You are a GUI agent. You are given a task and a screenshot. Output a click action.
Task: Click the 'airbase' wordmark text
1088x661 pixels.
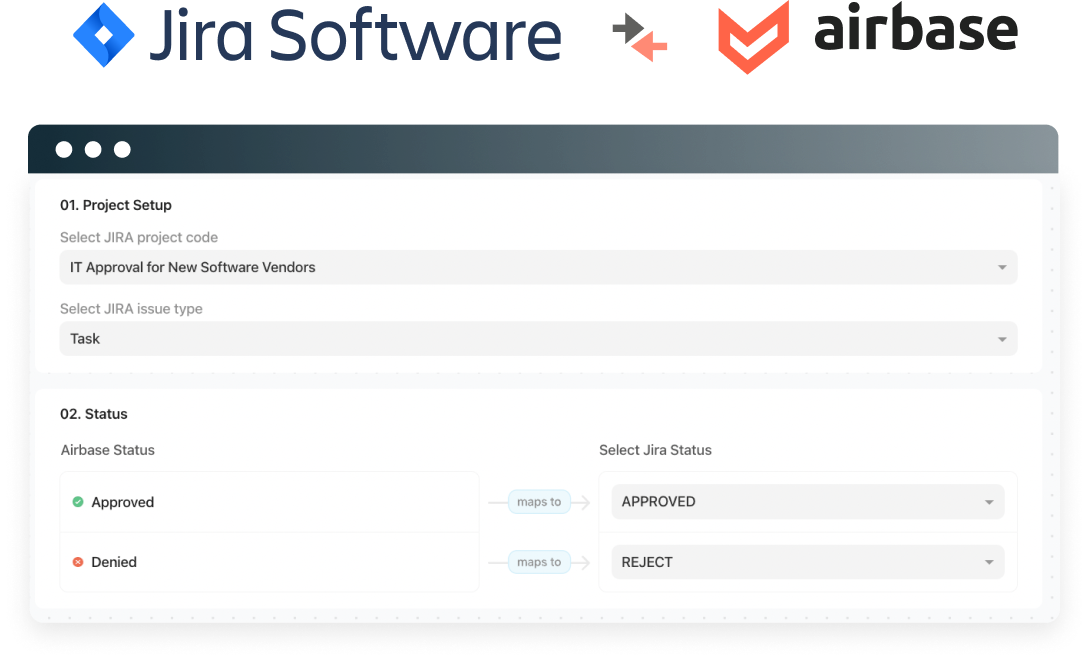916,28
